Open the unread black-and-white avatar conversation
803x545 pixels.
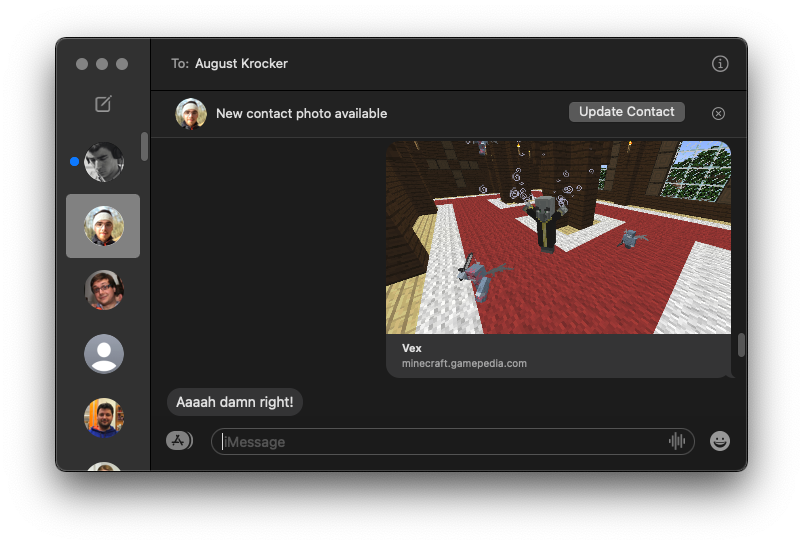point(103,162)
